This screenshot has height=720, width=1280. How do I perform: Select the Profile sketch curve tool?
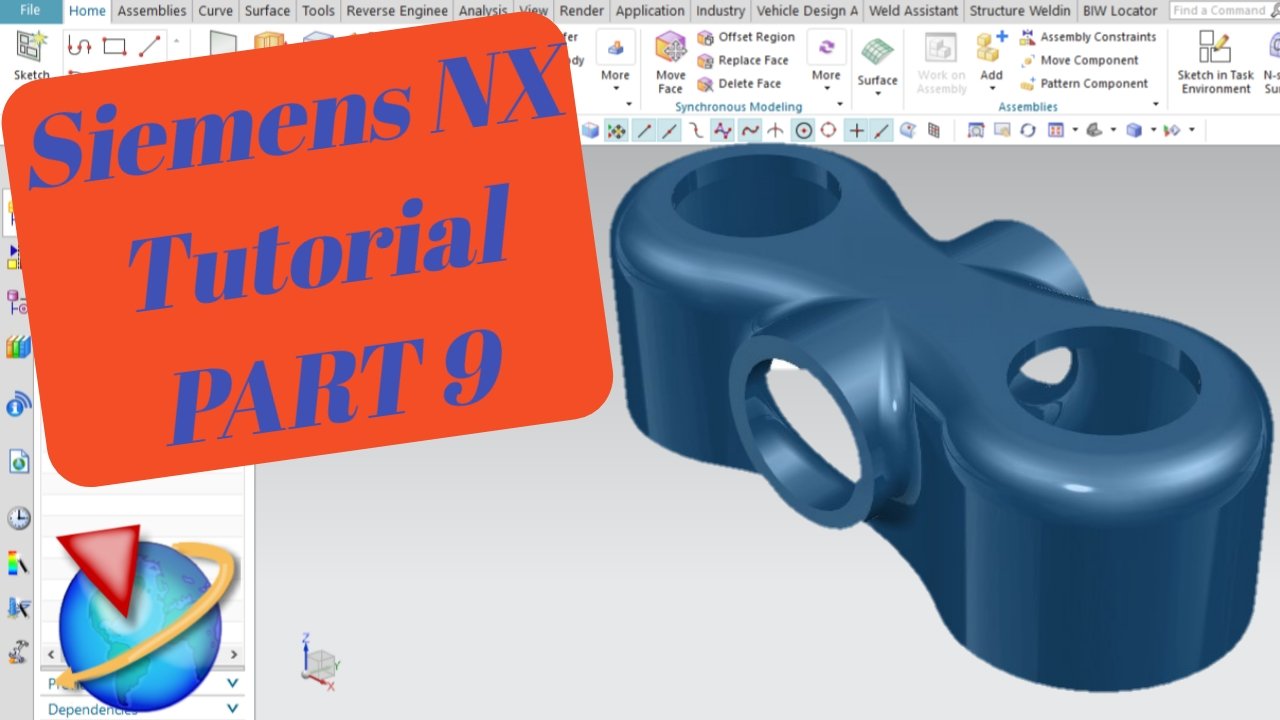(x=80, y=46)
